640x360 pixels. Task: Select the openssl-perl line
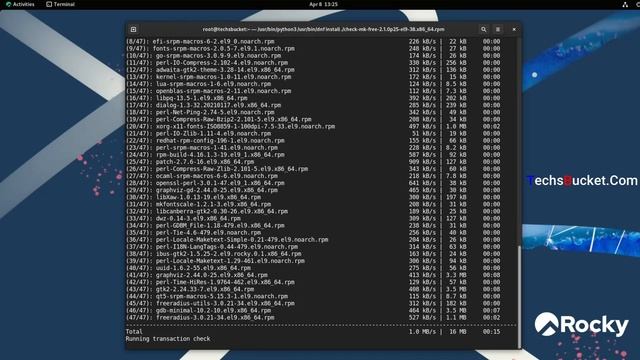(x=313, y=183)
